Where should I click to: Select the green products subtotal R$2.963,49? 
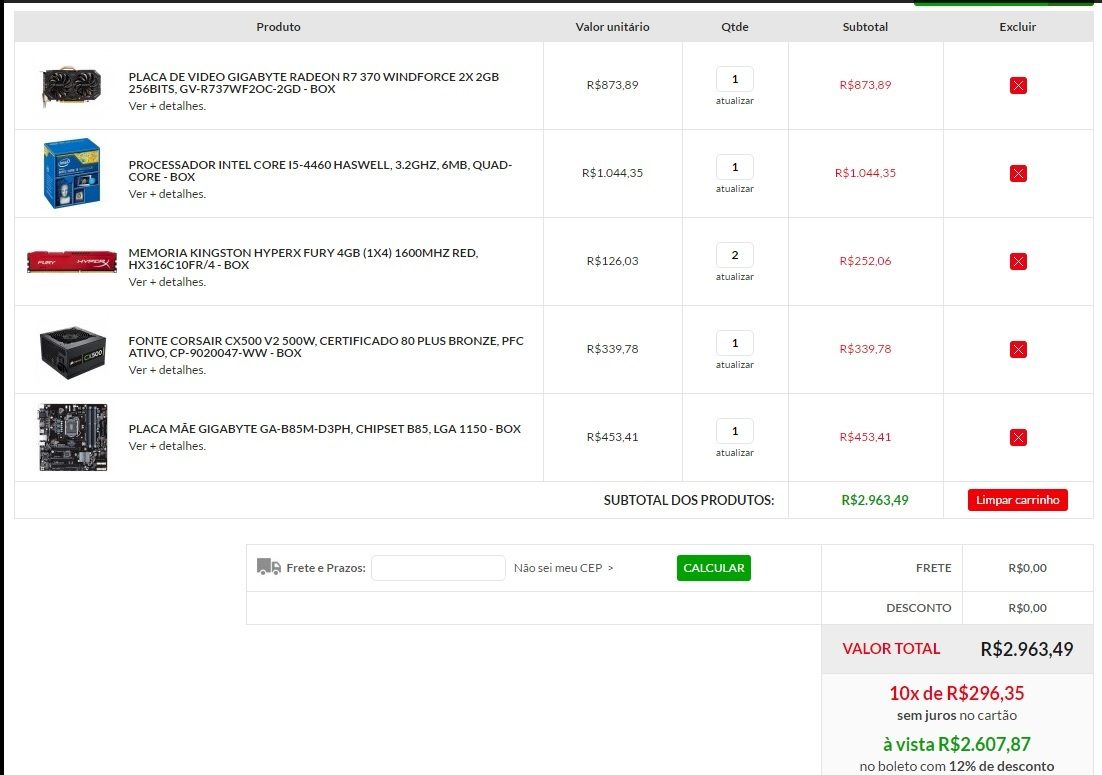coord(875,500)
